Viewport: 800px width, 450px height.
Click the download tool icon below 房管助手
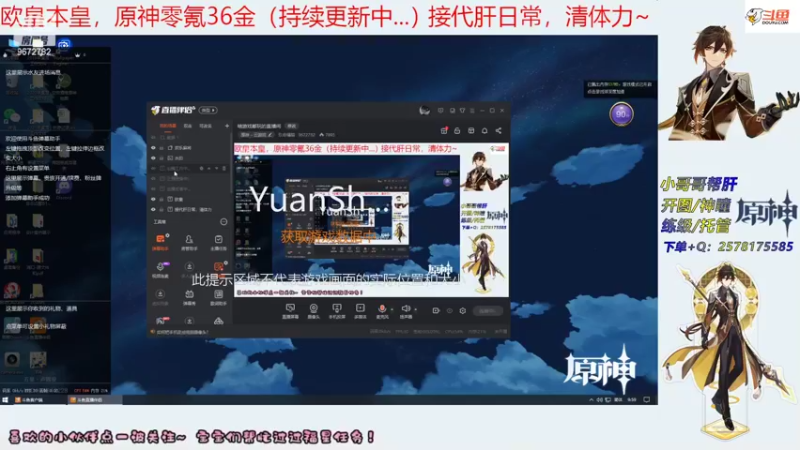click(x=189, y=267)
